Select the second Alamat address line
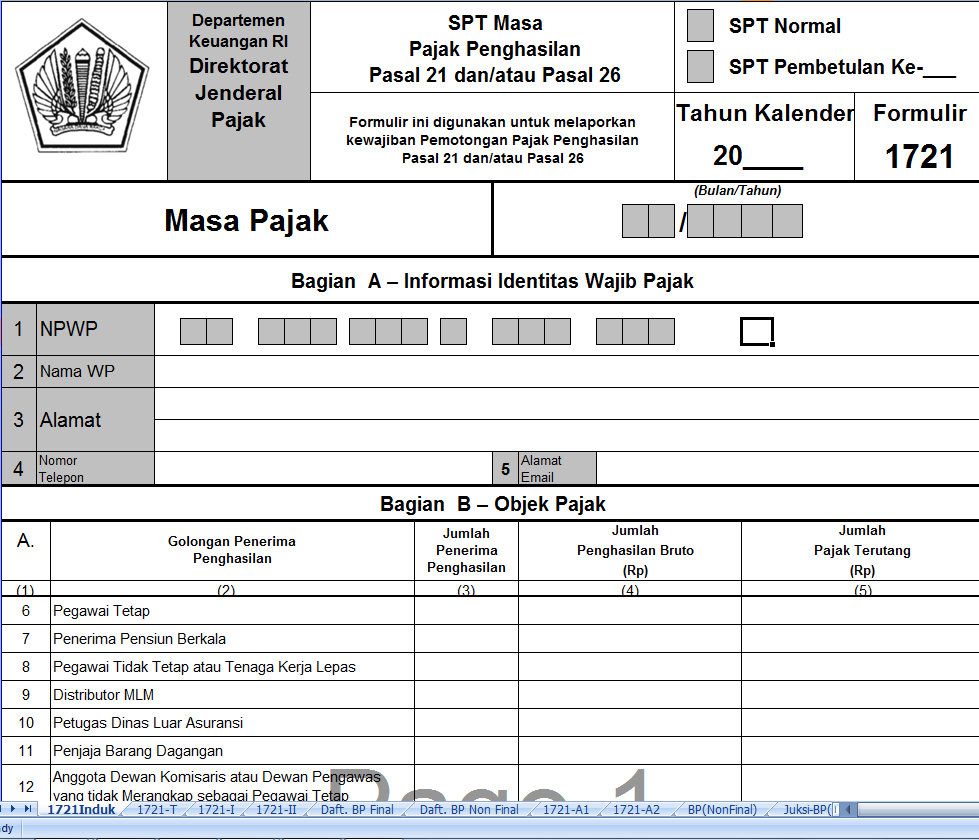The height and width of the screenshot is (840, 979). click(566, 435)
